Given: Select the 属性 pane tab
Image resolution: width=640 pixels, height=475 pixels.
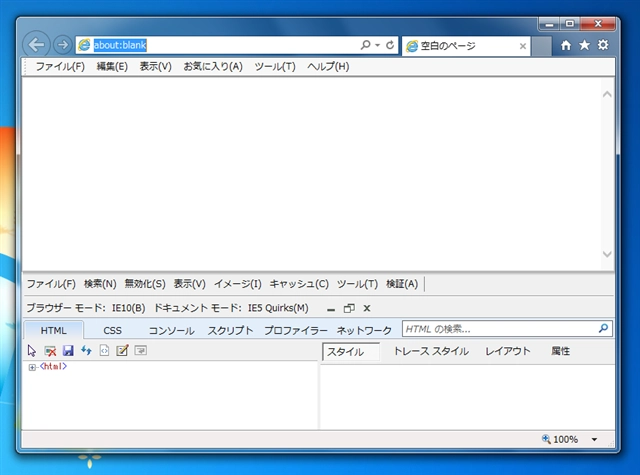Looking at the screenshot, I should tap(560, 351).
